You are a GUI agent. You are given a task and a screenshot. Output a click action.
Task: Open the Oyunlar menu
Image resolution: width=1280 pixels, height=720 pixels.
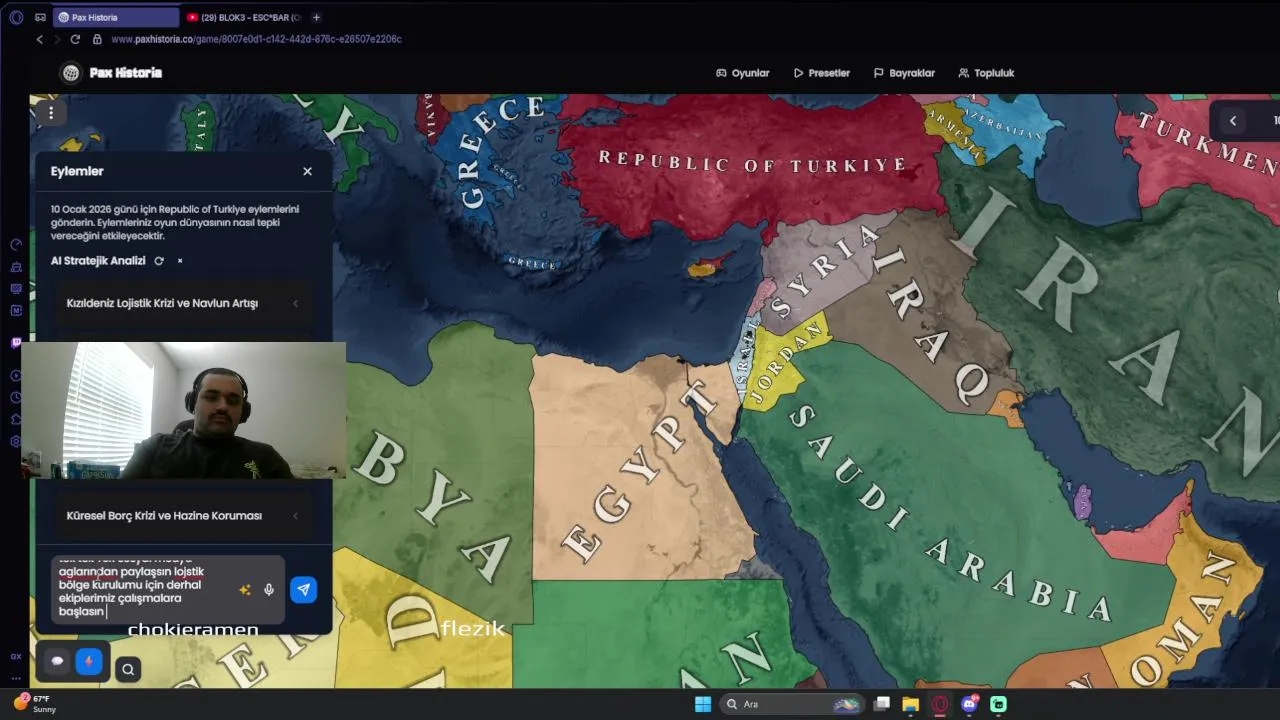point(743,73)
